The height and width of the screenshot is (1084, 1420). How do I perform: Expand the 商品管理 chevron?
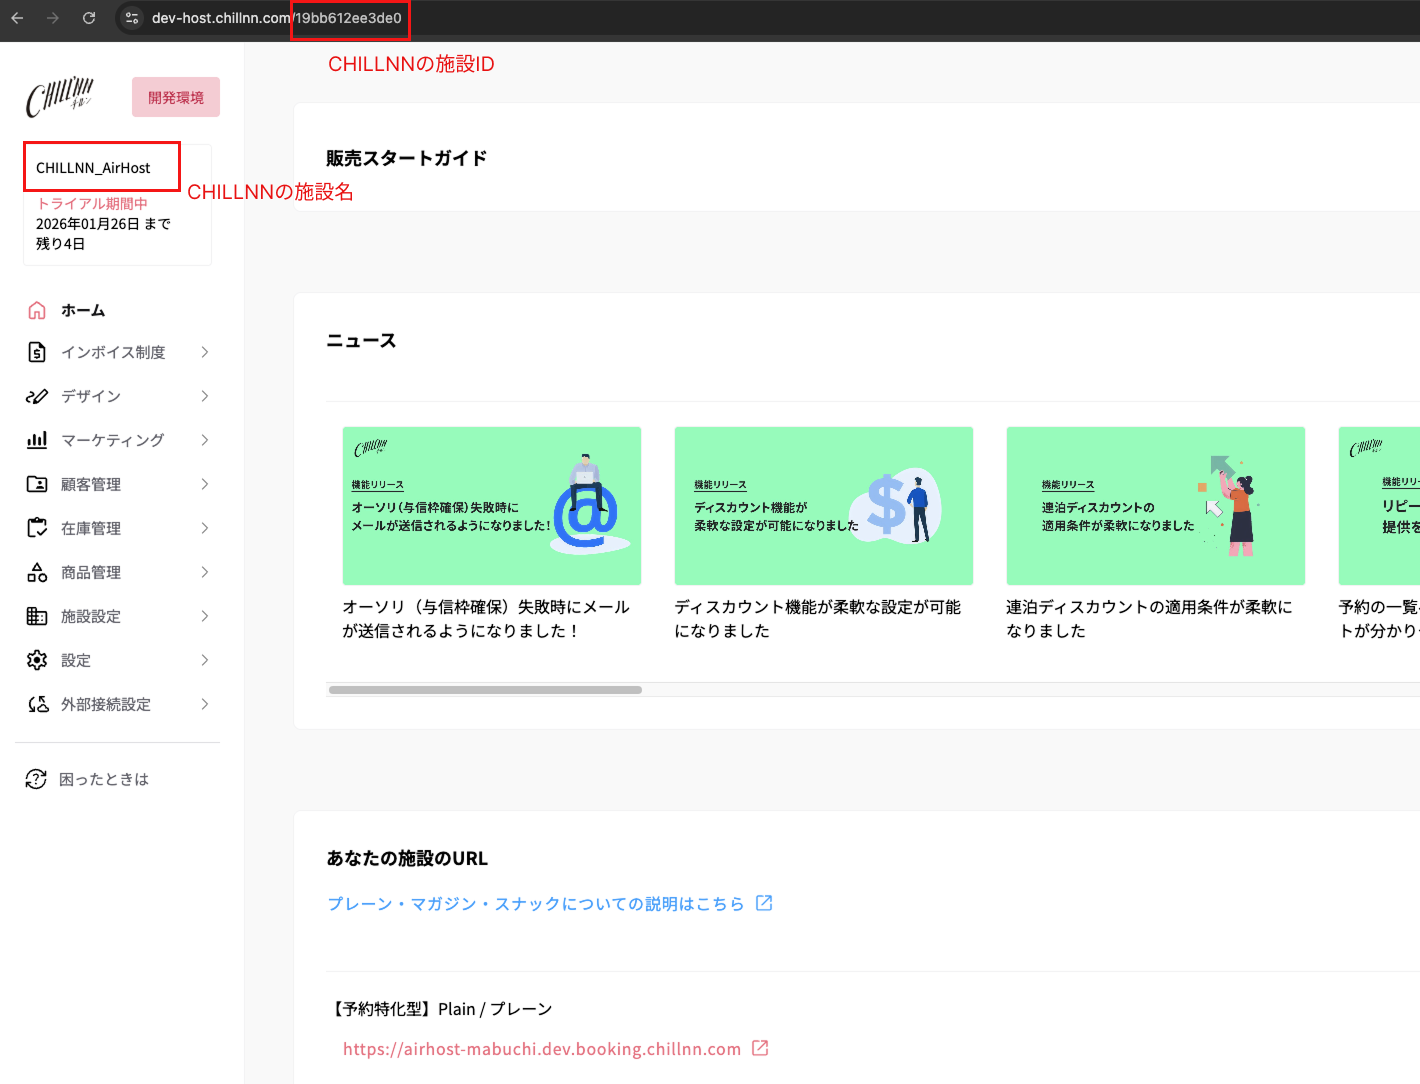[205, 572]
